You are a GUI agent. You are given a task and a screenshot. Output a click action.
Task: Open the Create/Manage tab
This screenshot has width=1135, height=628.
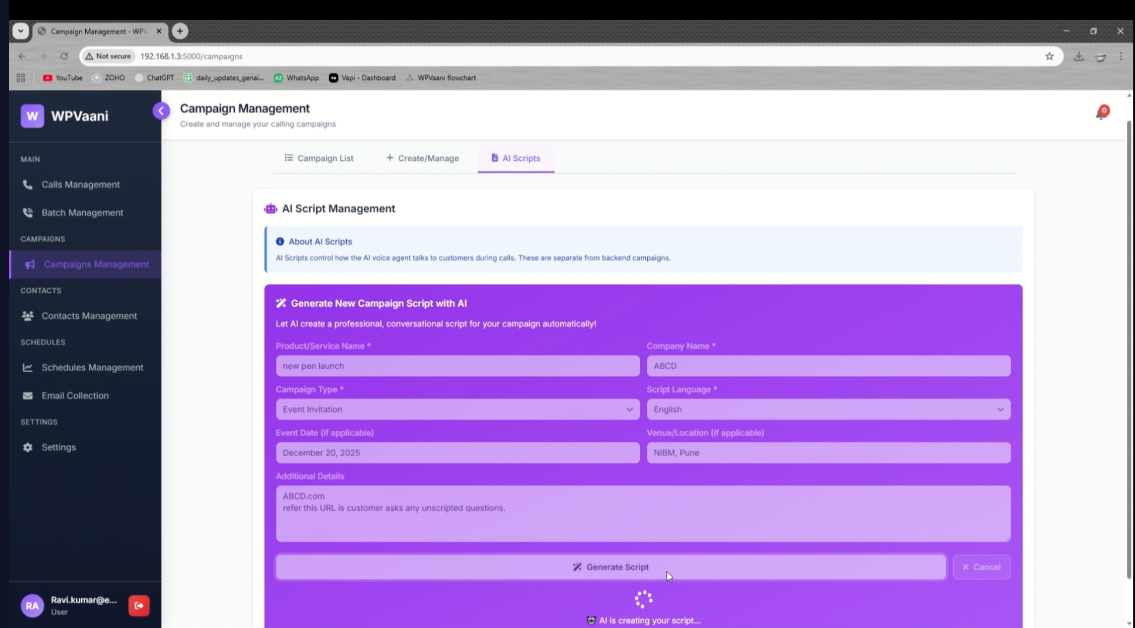[x=421, y=157]
